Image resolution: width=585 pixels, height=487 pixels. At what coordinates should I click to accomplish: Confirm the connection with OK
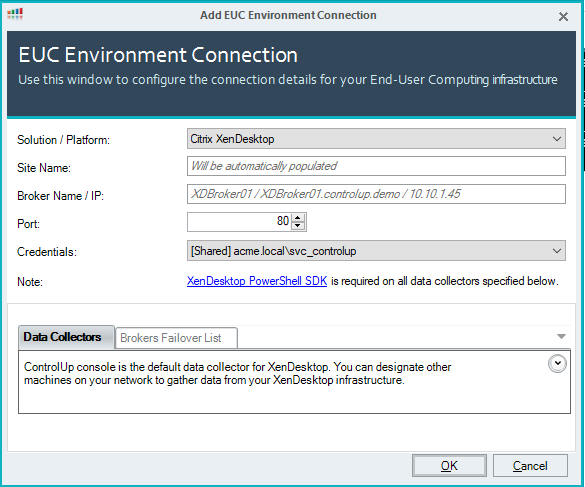click(449, 466)
